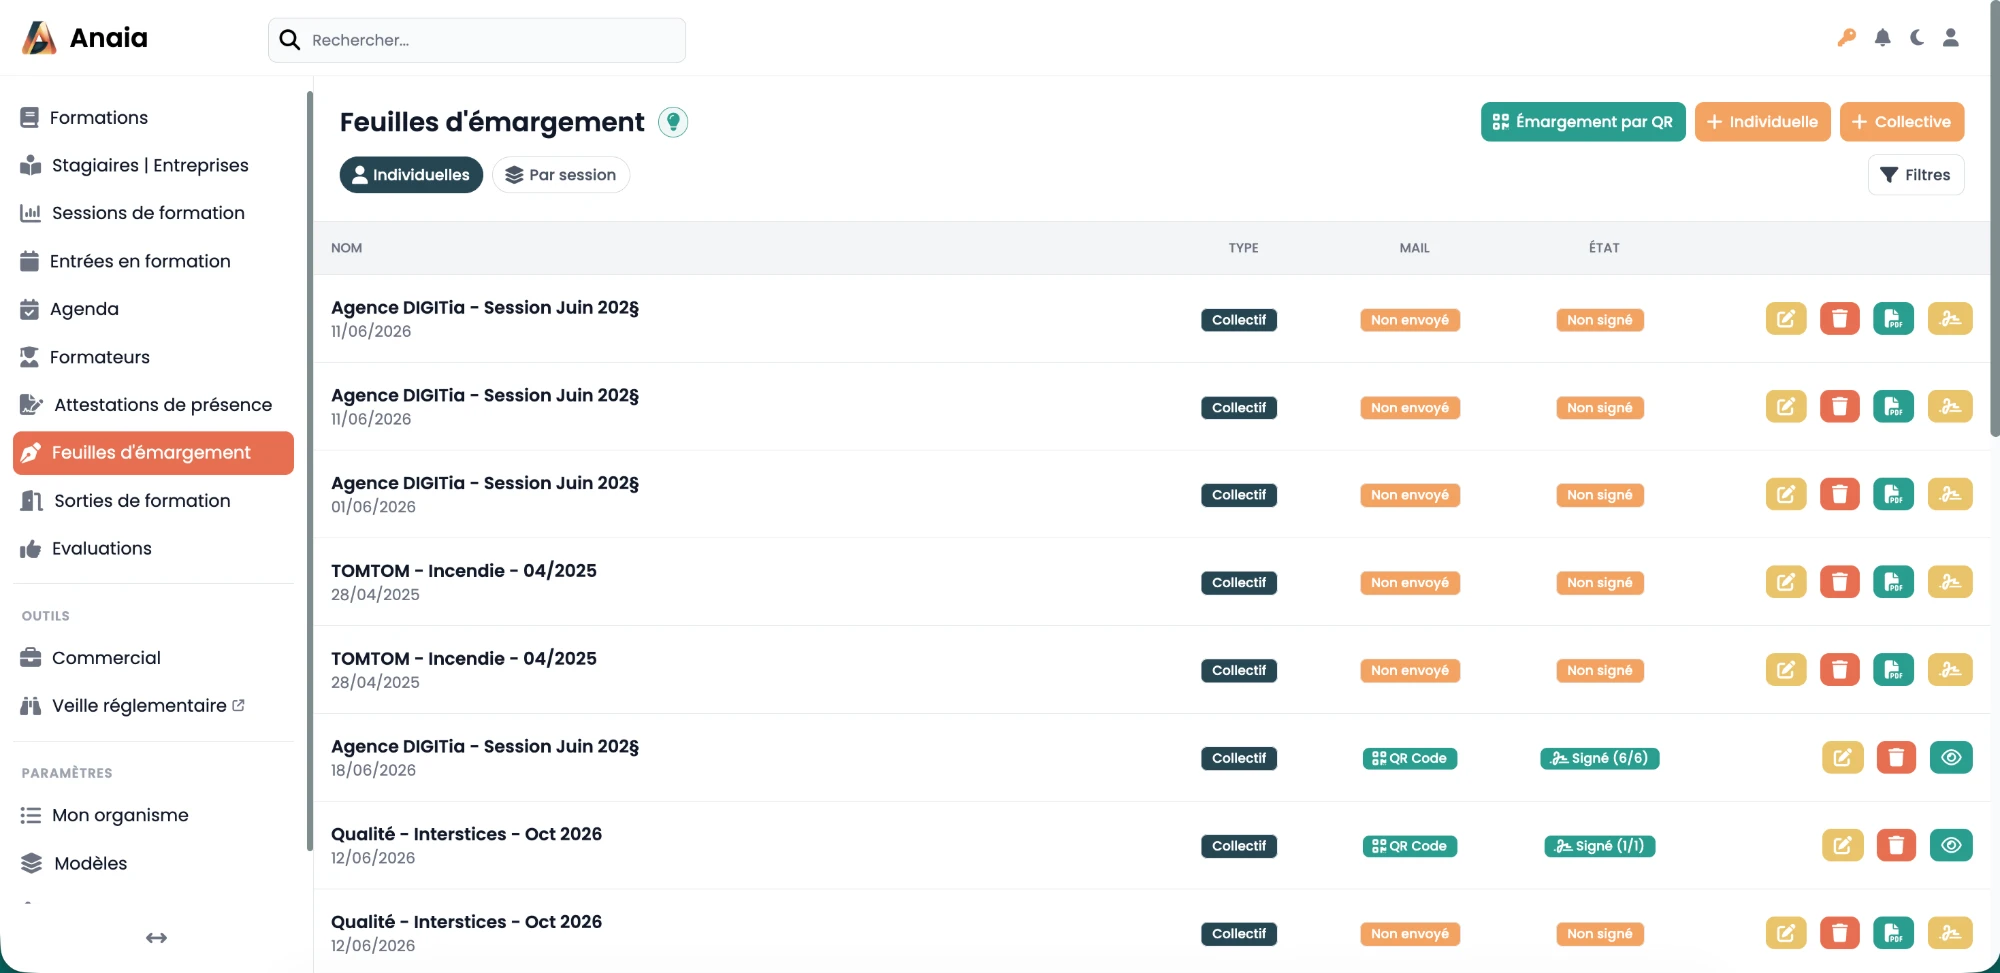Sort by NOM column header

coord(347,248)
